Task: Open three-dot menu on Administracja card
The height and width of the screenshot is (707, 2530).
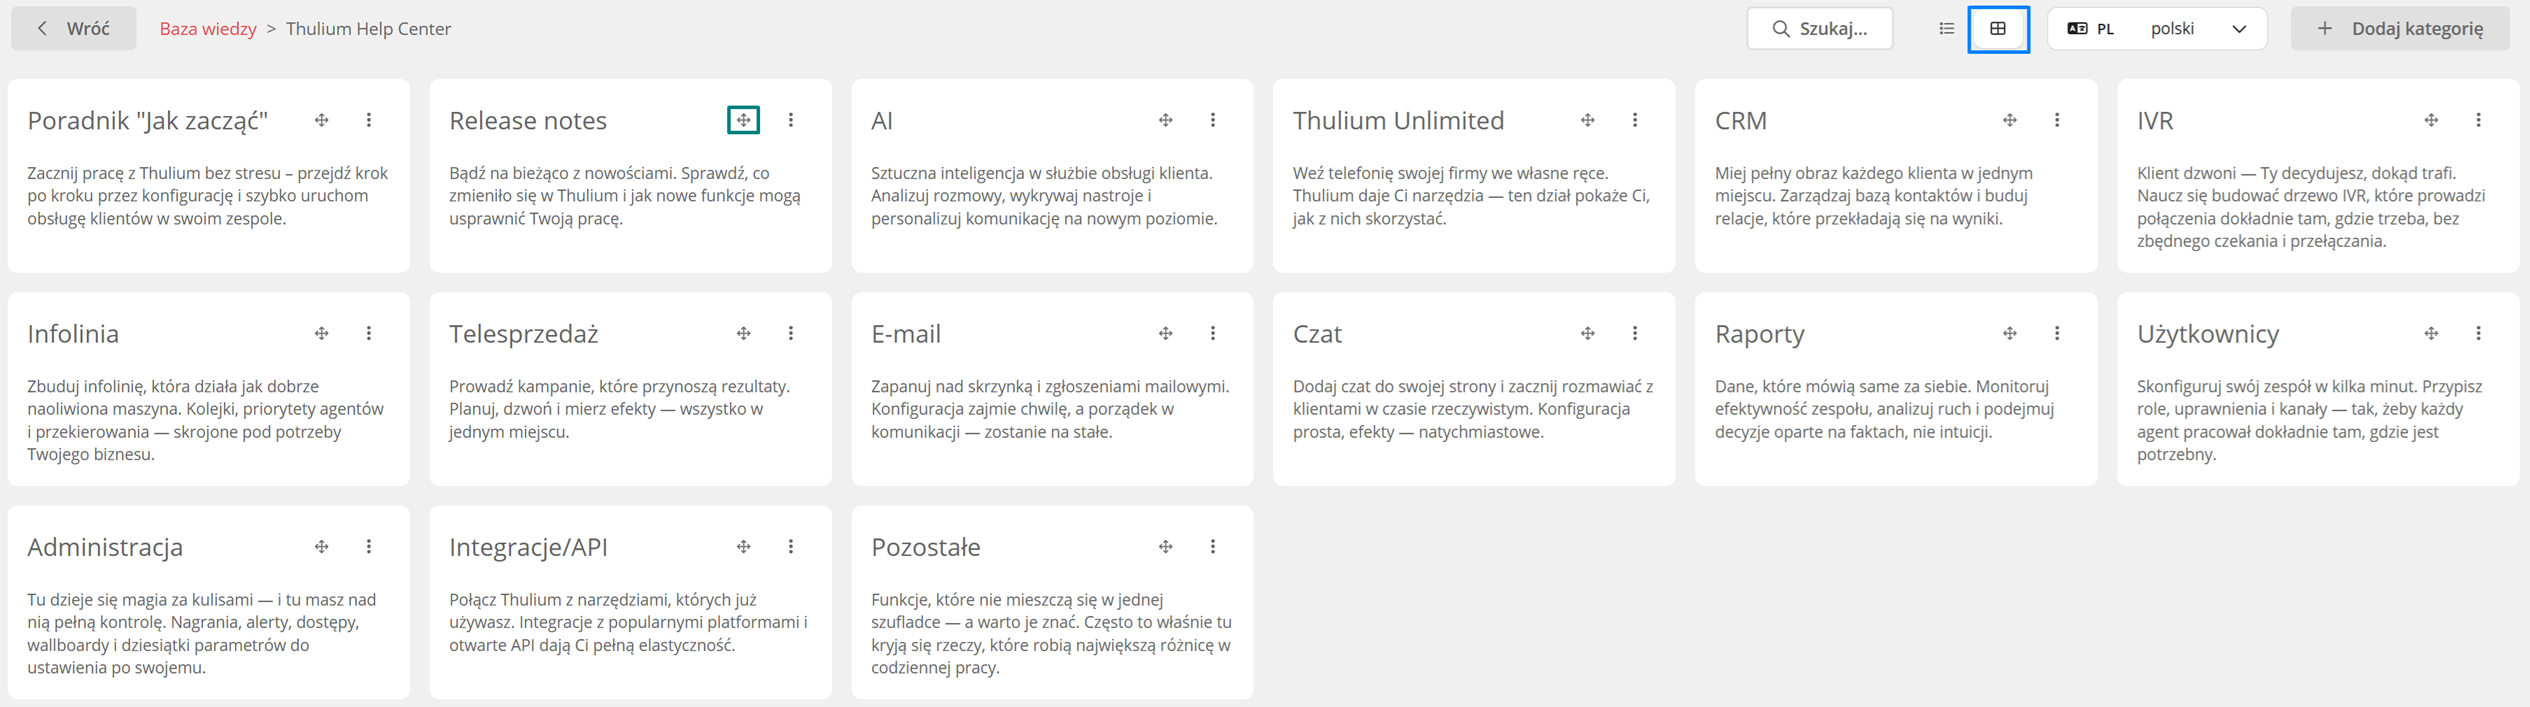Action: click(369, 547)
